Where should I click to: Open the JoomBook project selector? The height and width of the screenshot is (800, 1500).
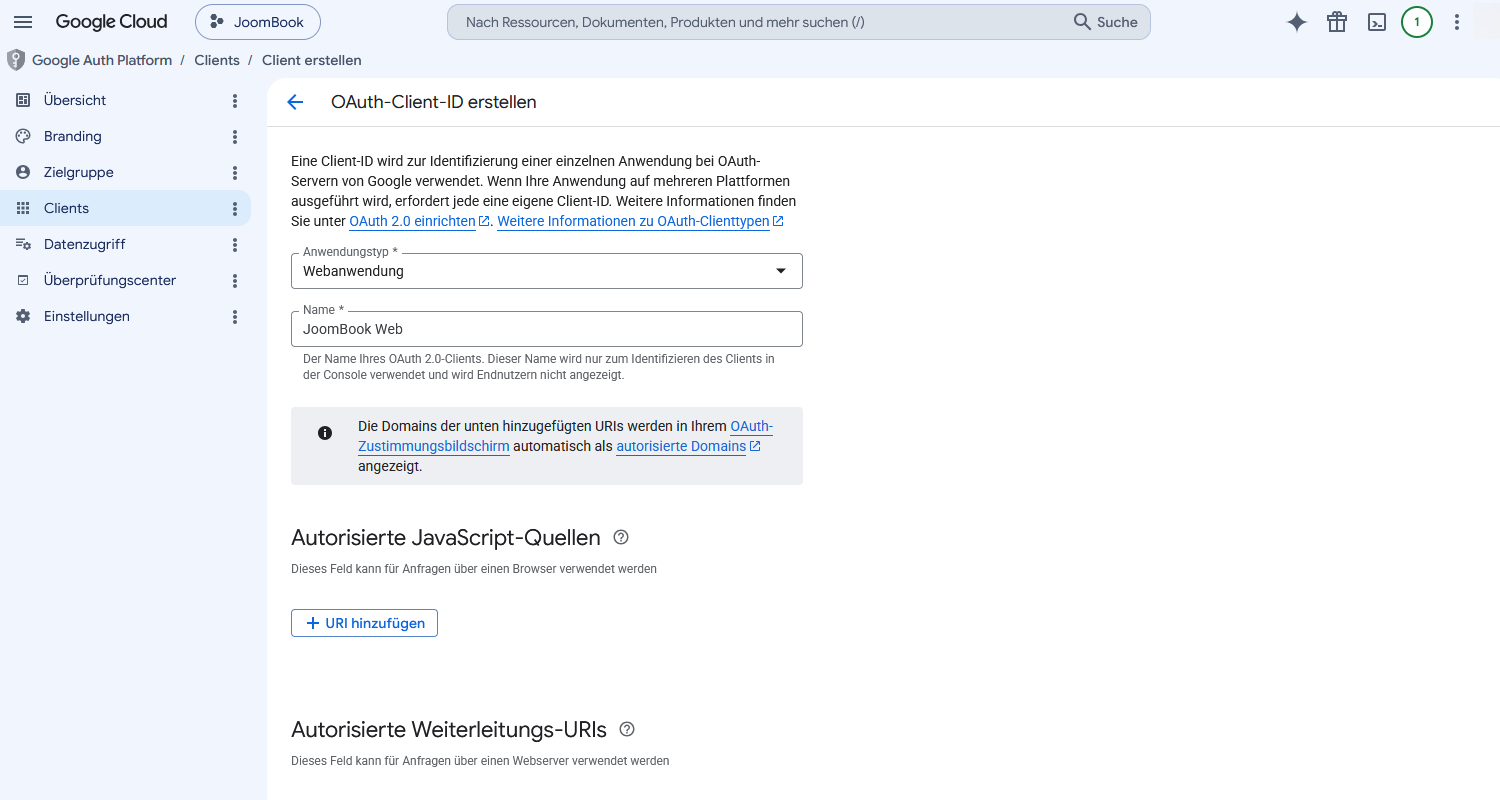[258, 22]
